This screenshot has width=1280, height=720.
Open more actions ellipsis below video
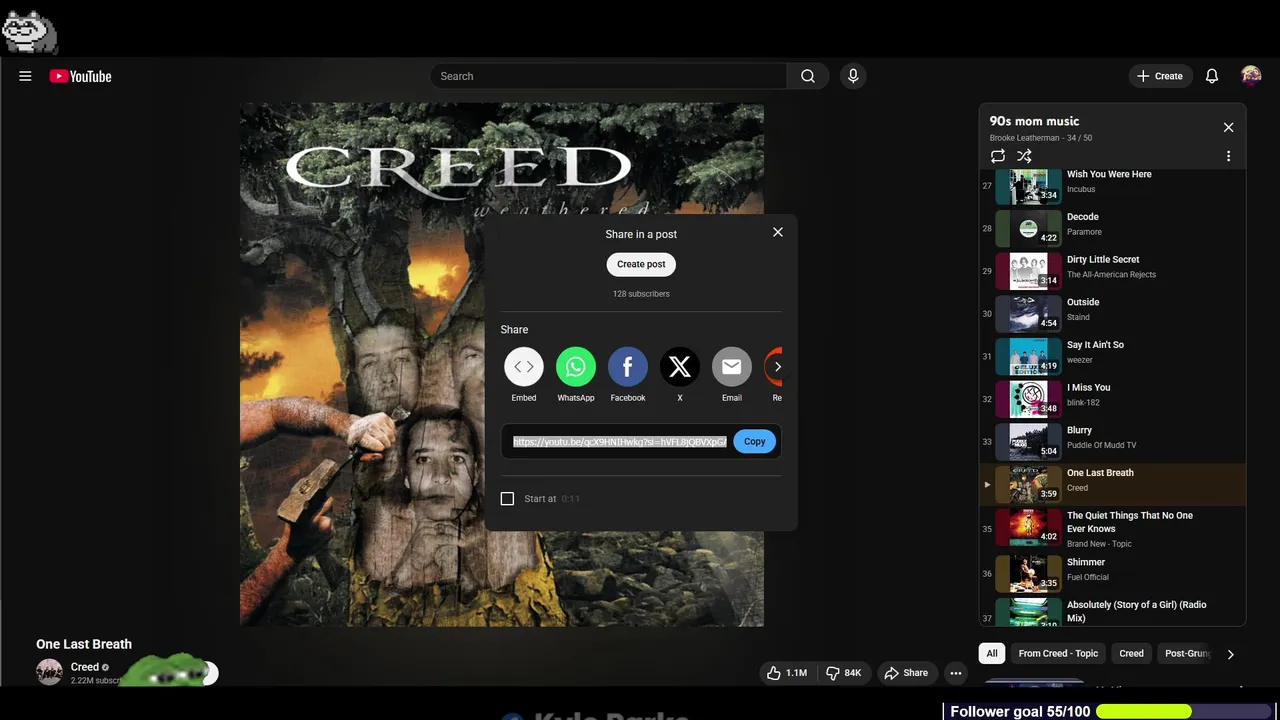click(956, 673)
